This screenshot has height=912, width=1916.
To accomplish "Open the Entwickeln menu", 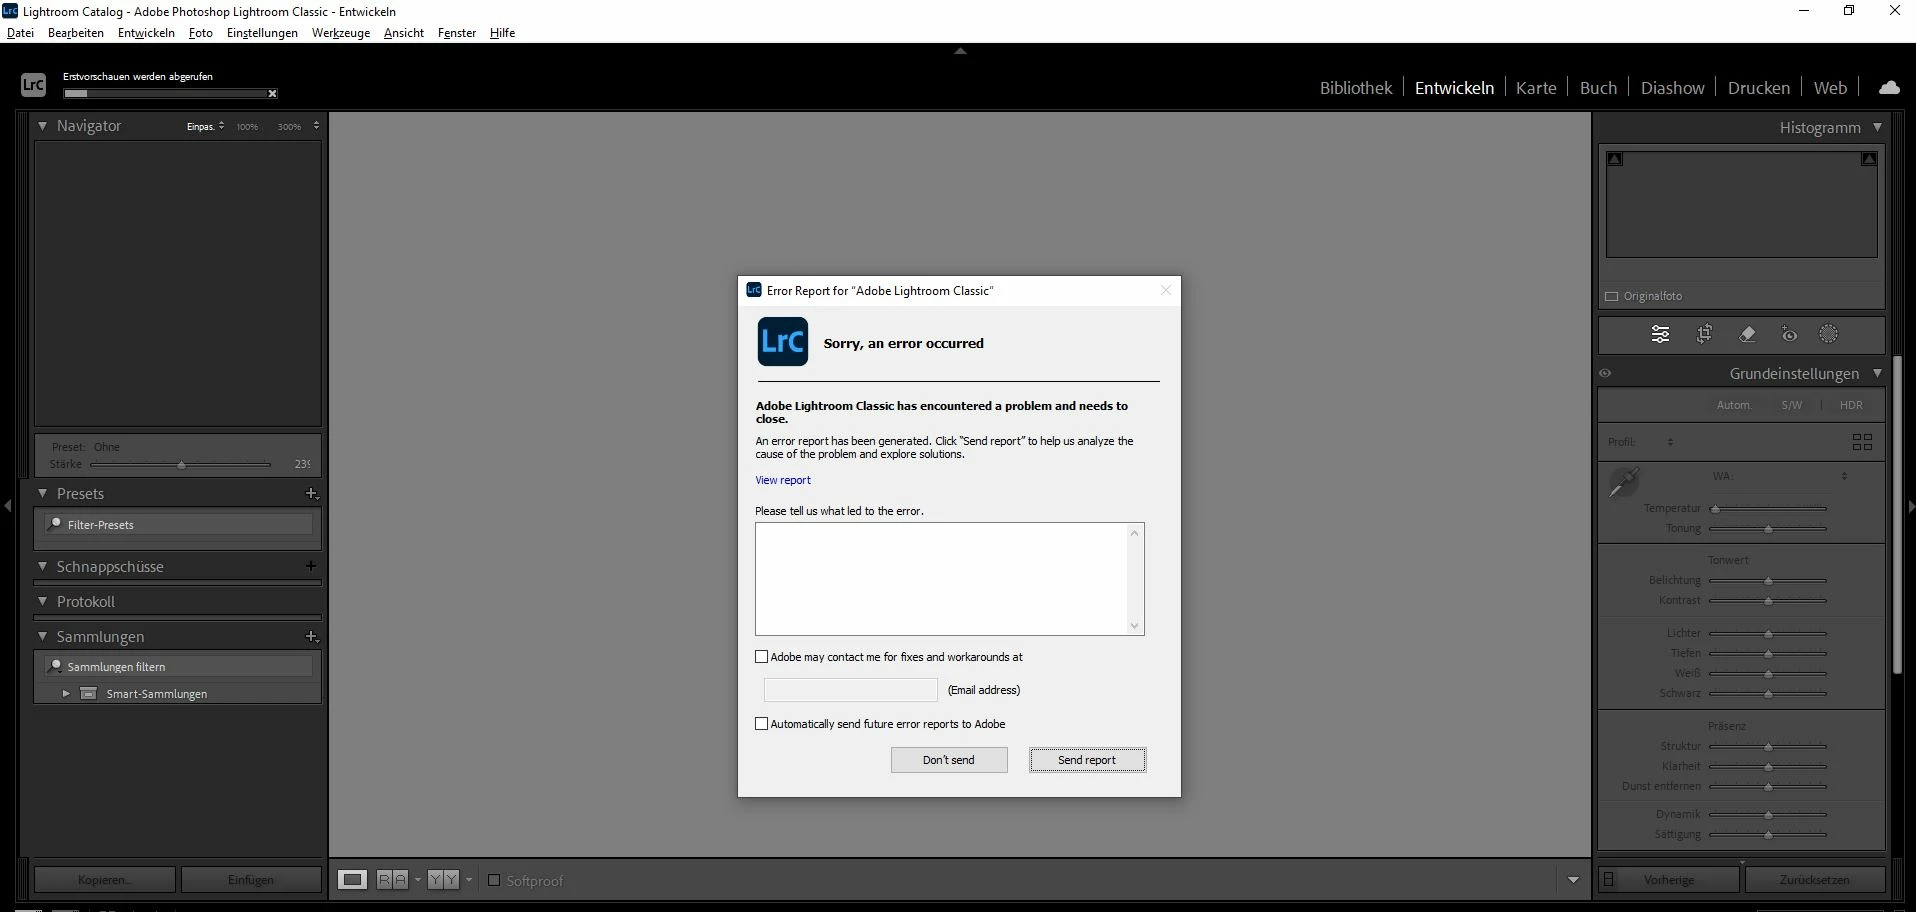I will pyautogui.click(x=146, y=33).
